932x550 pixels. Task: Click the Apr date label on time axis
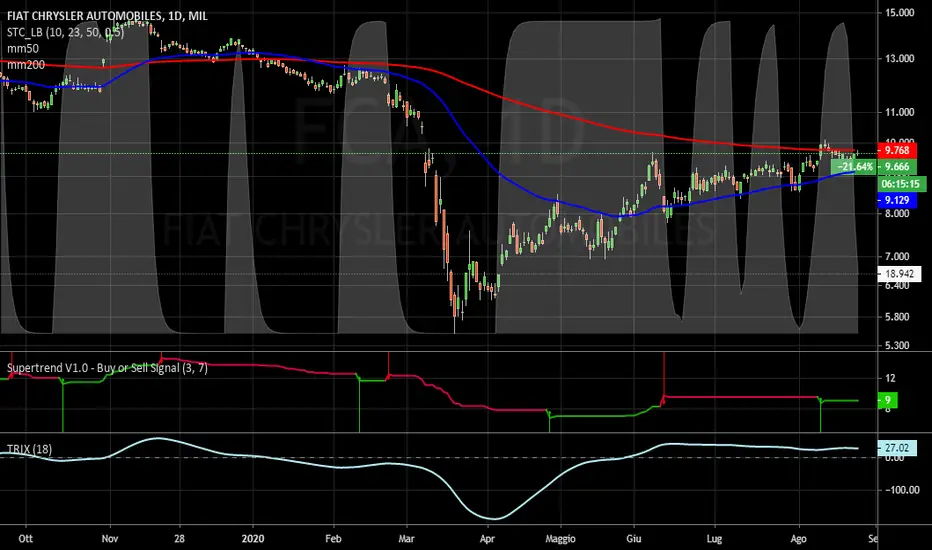click(487, 539)
